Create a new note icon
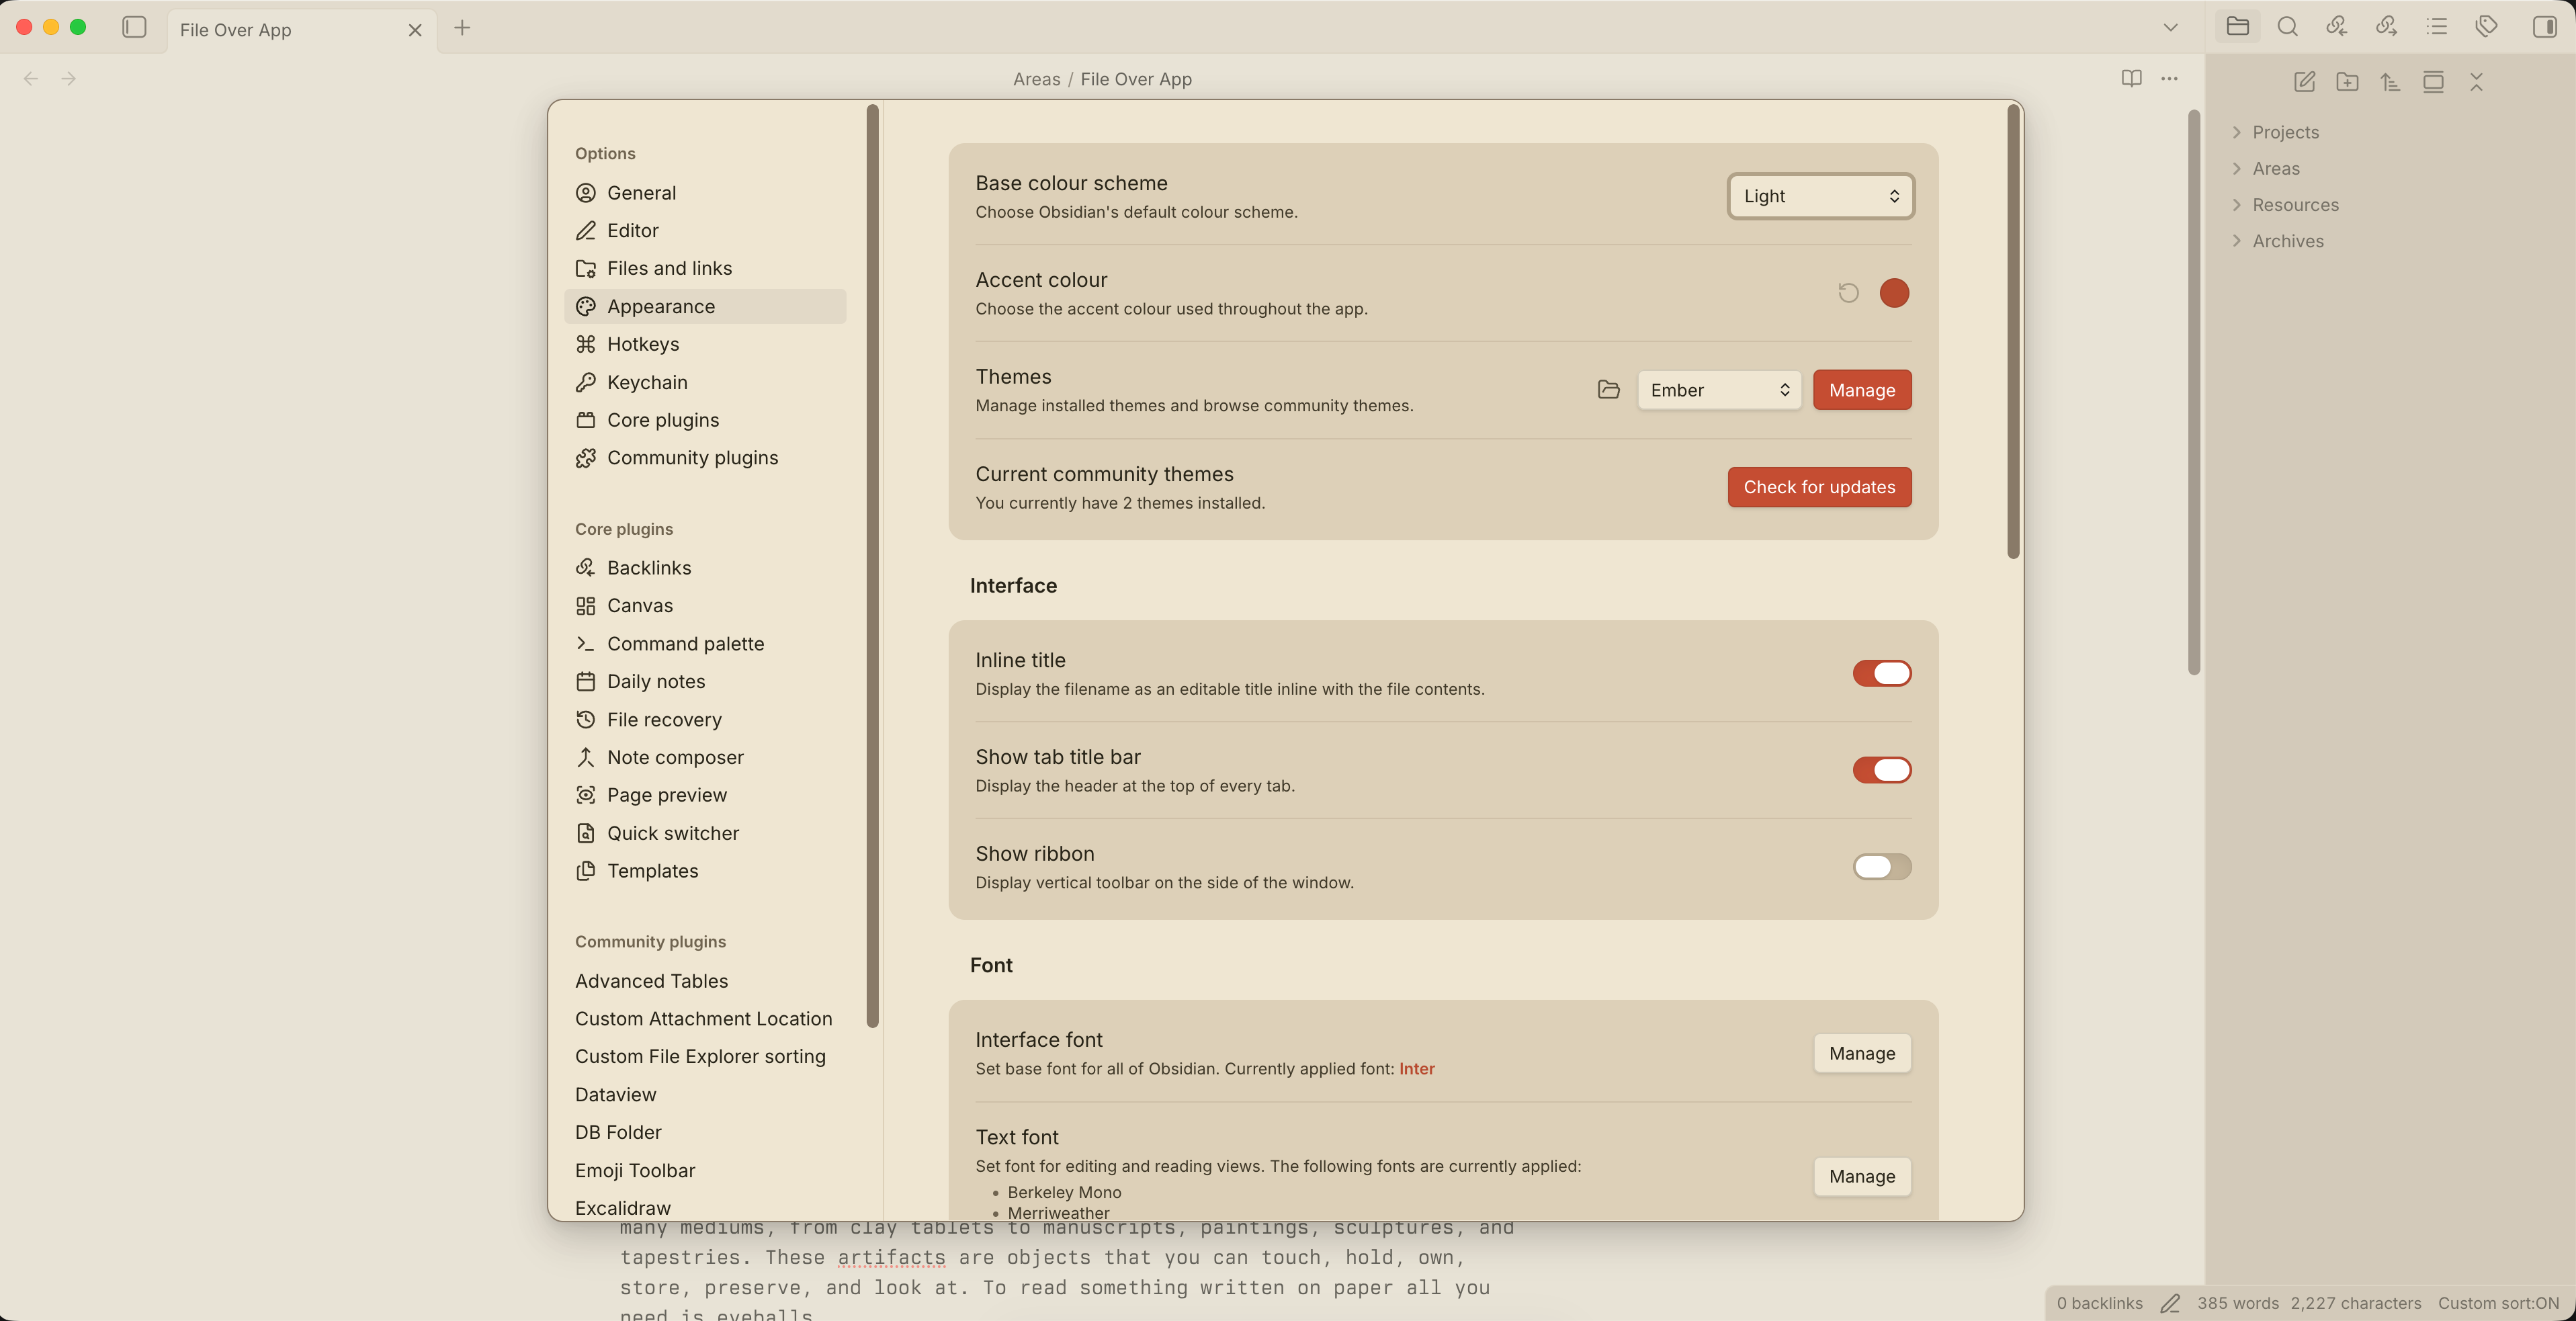2576x1321 pixels. point(2304,82)
